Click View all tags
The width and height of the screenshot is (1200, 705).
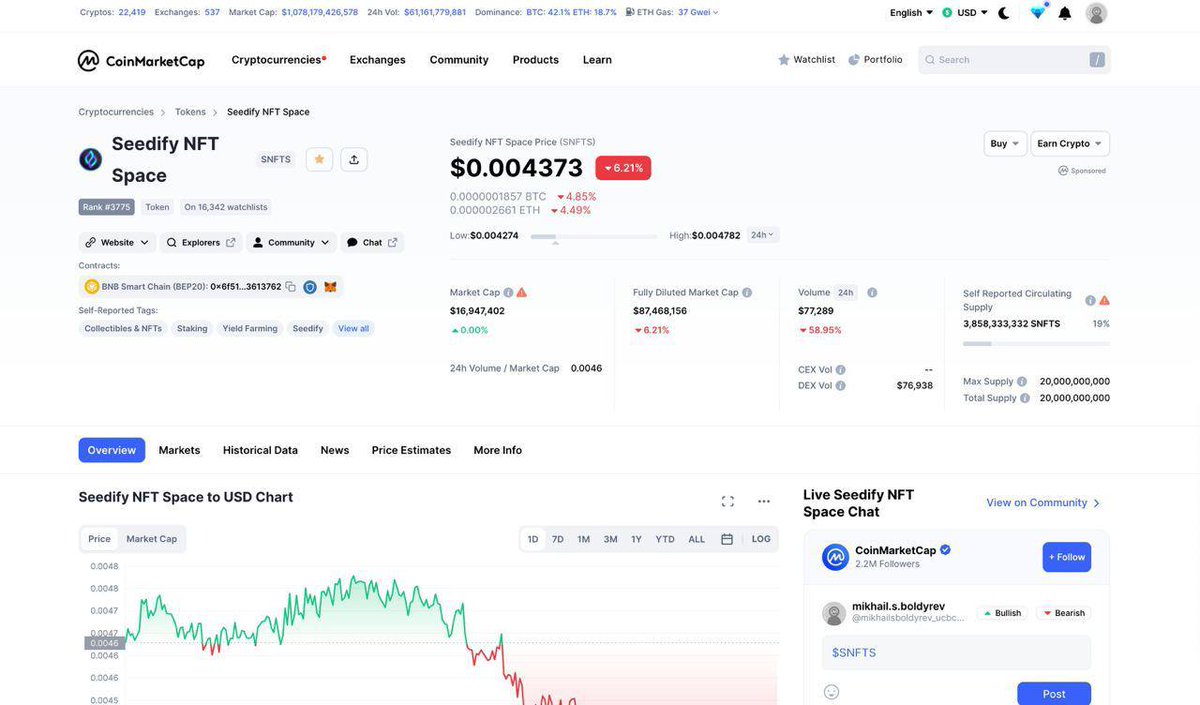pos(353,328)
